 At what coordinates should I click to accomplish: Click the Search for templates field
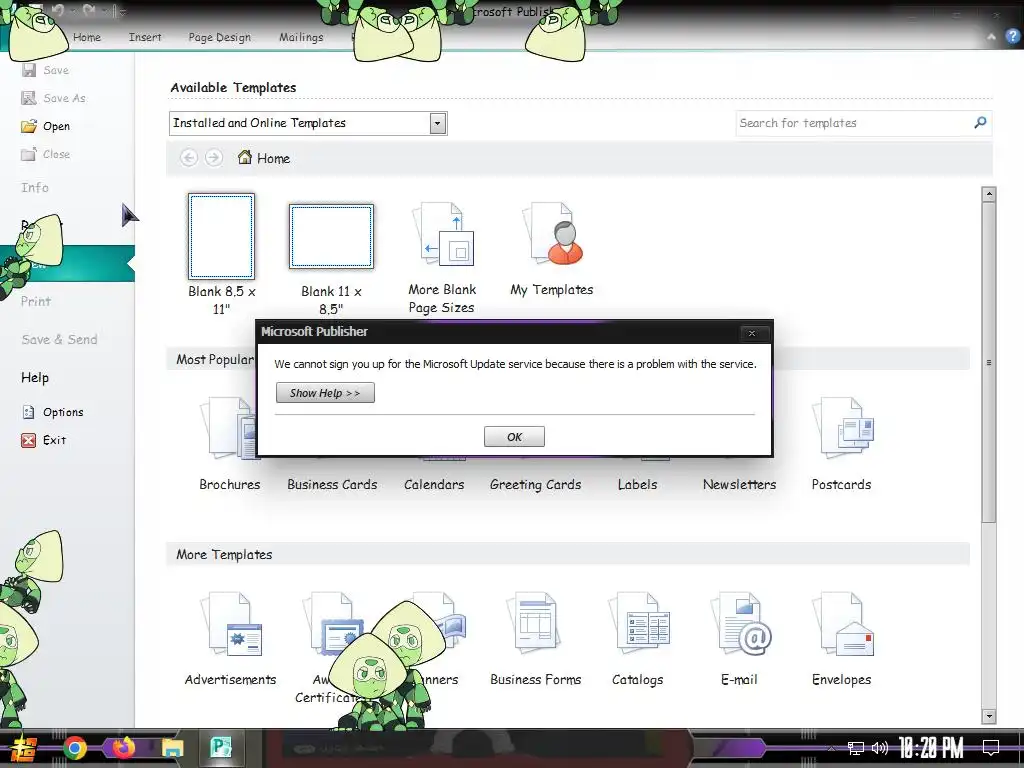(x=852, y=123)
